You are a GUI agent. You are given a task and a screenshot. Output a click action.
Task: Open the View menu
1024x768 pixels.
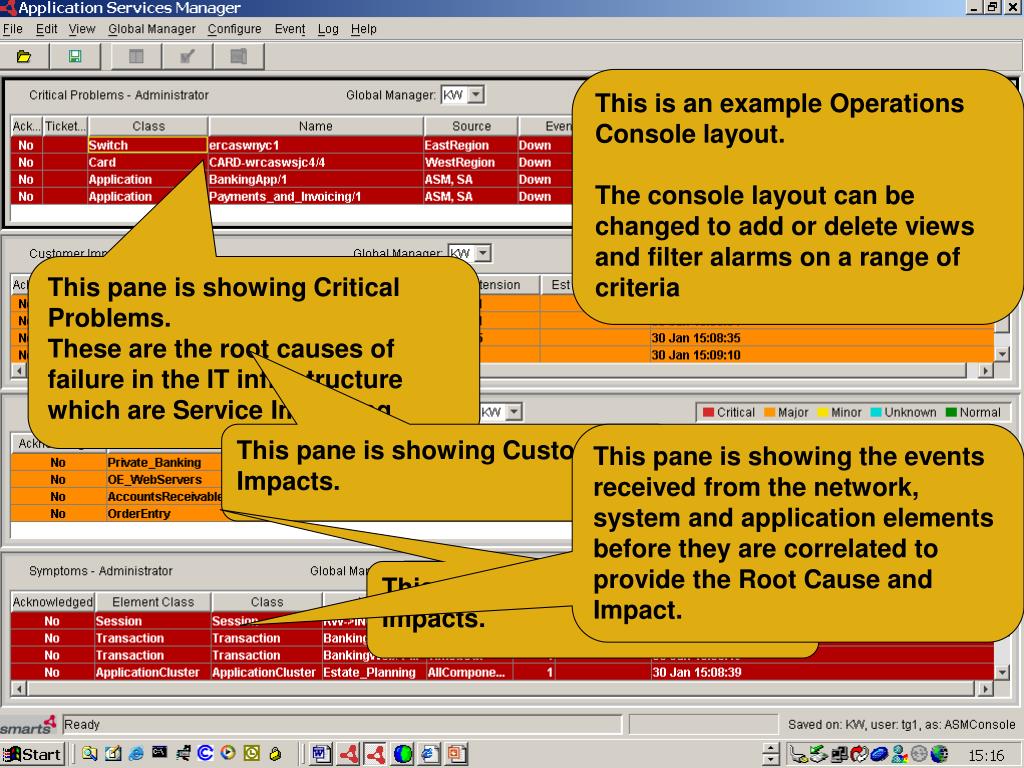pos(82,29)
